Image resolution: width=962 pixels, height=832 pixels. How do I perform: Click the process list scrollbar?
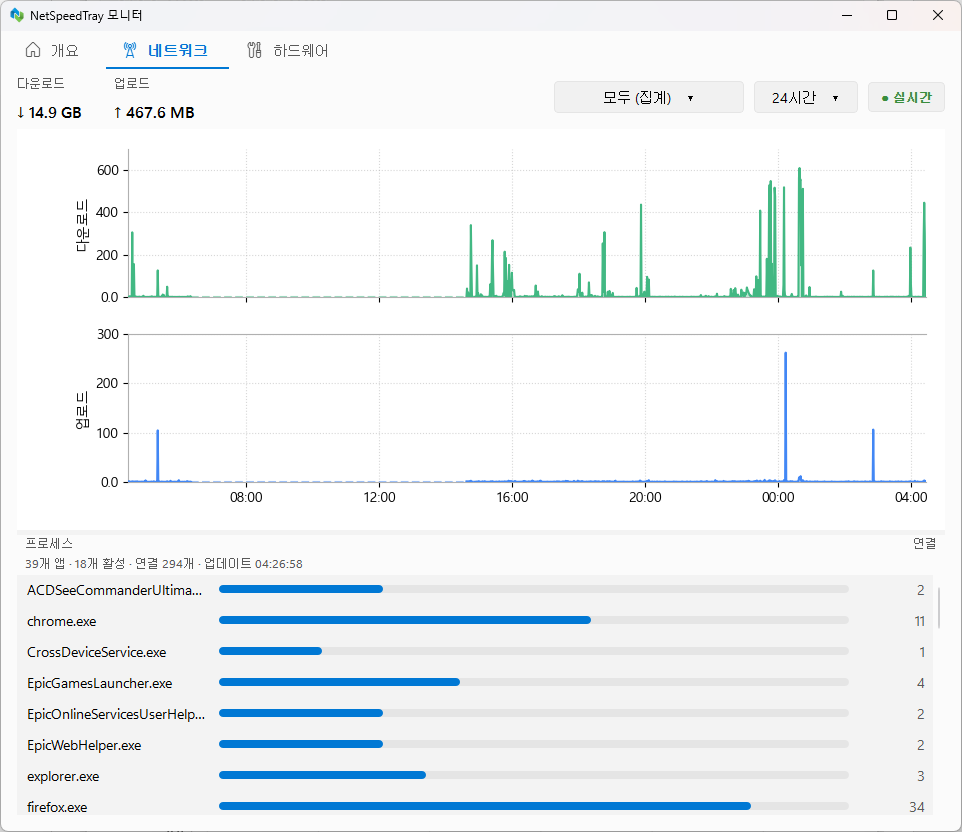pos(939,607)
